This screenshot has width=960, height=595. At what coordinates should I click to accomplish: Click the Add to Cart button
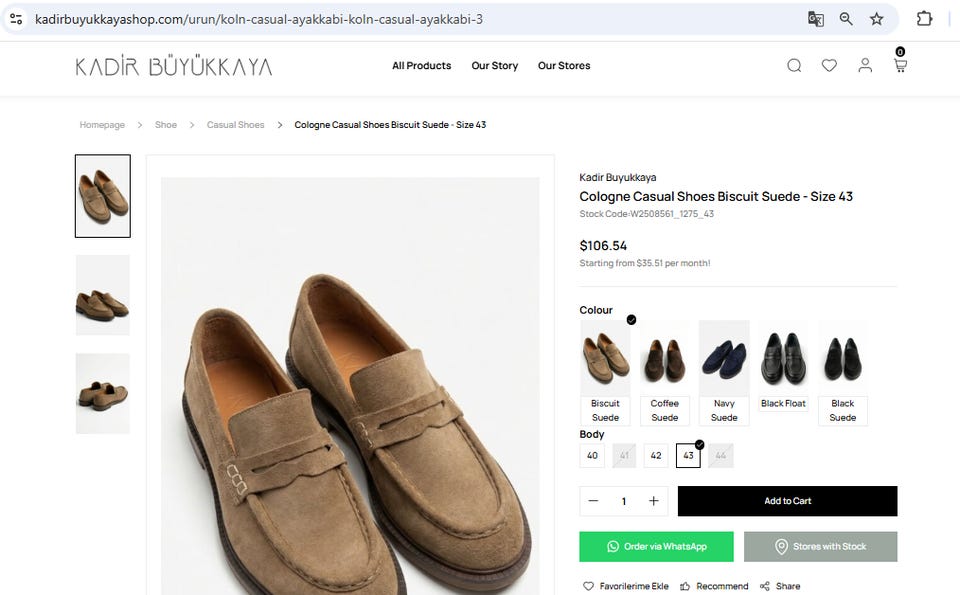click(787, 501)
